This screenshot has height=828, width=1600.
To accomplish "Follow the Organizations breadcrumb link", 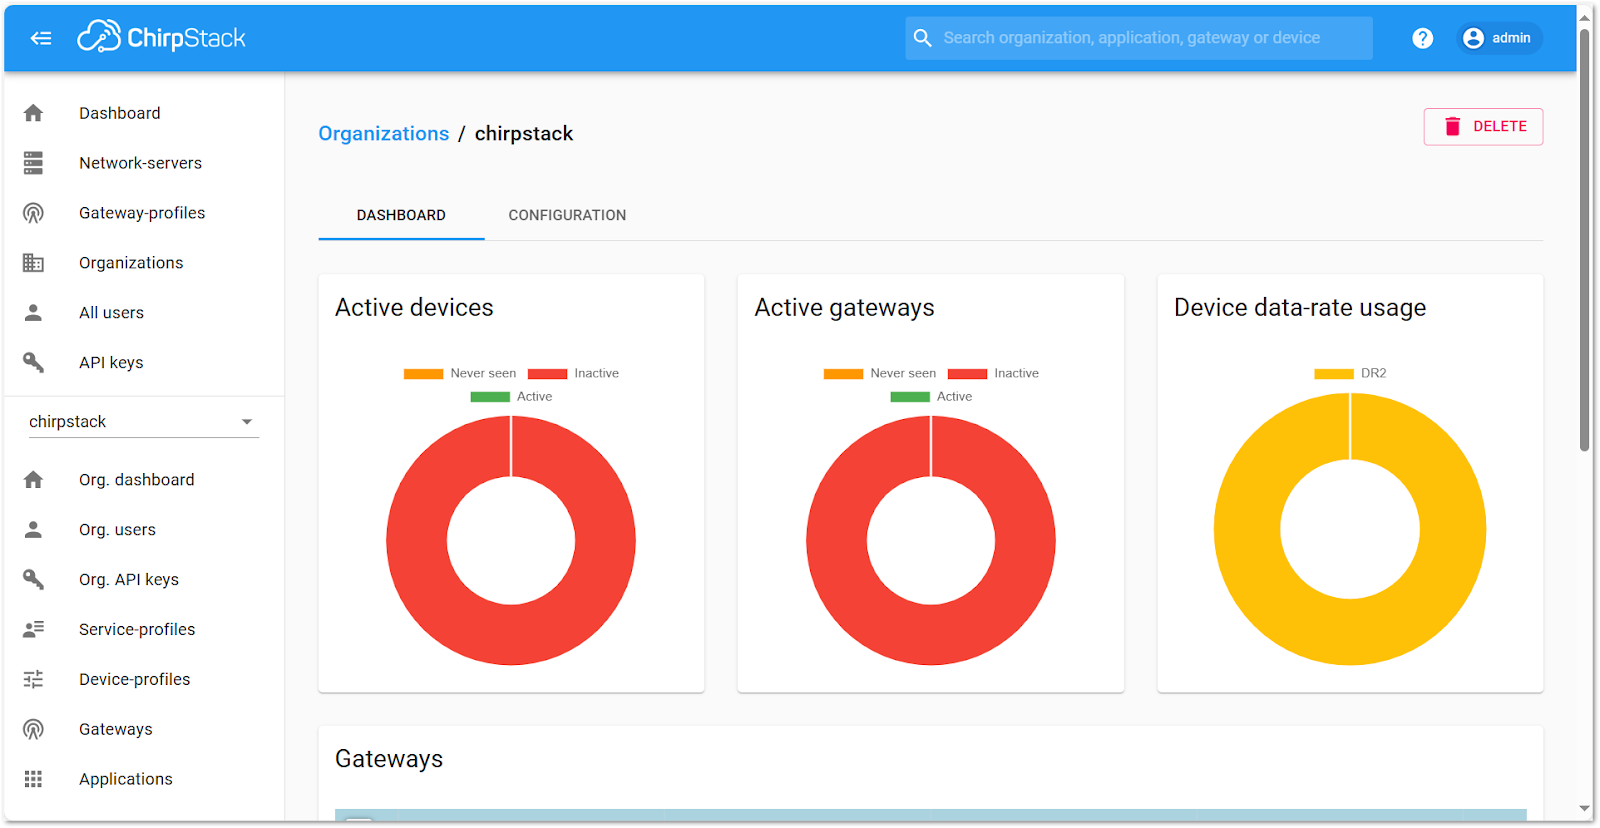I will pos(383,134).
